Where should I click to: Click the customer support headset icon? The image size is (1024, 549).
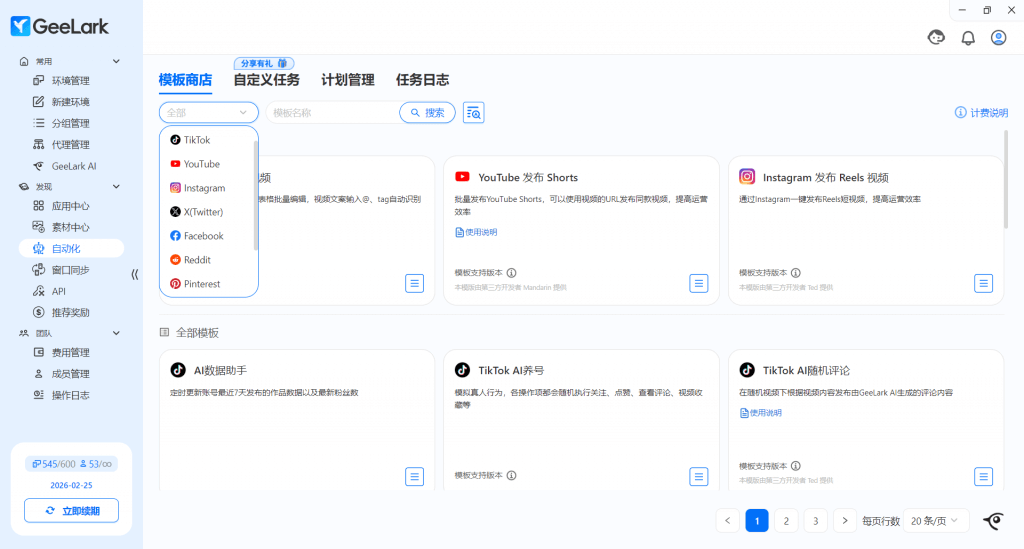[937, 38]
